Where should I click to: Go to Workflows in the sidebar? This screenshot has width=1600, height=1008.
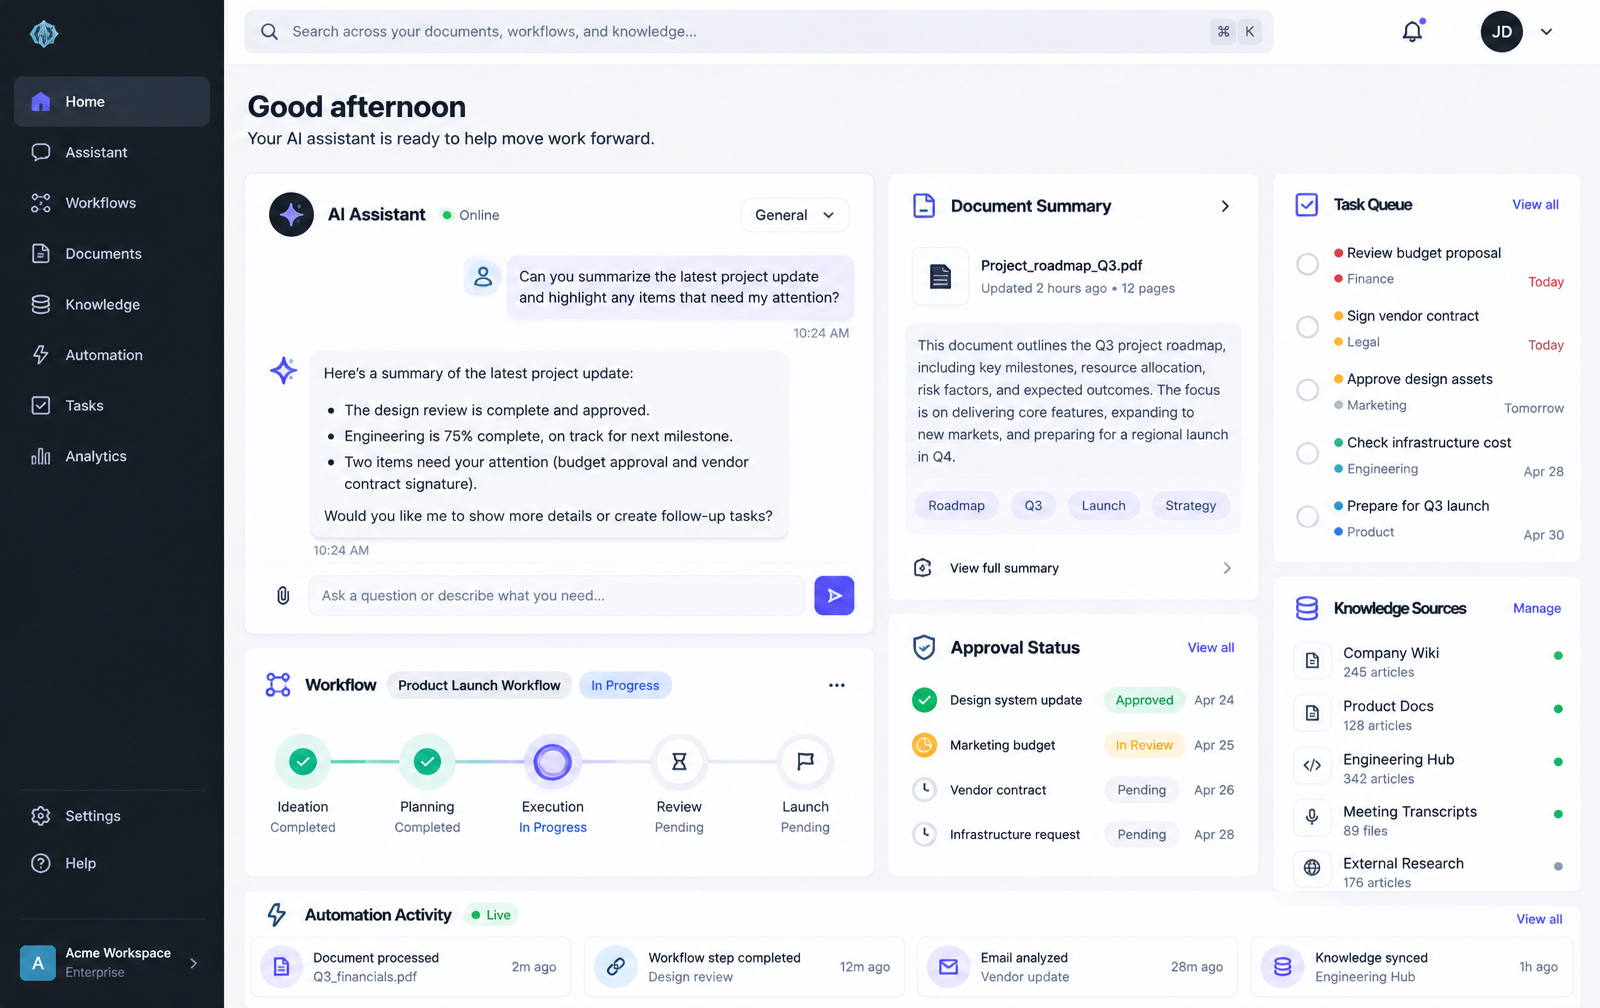pyautogui.click(x=112, y=203)
